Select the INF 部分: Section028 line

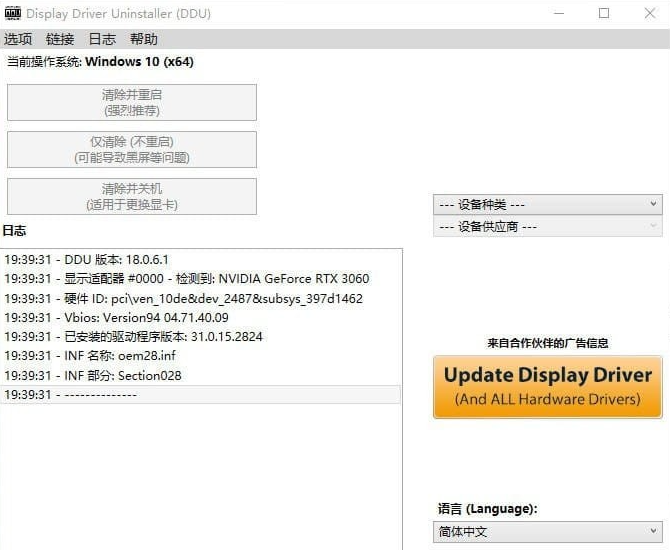[x=200, y=376]
